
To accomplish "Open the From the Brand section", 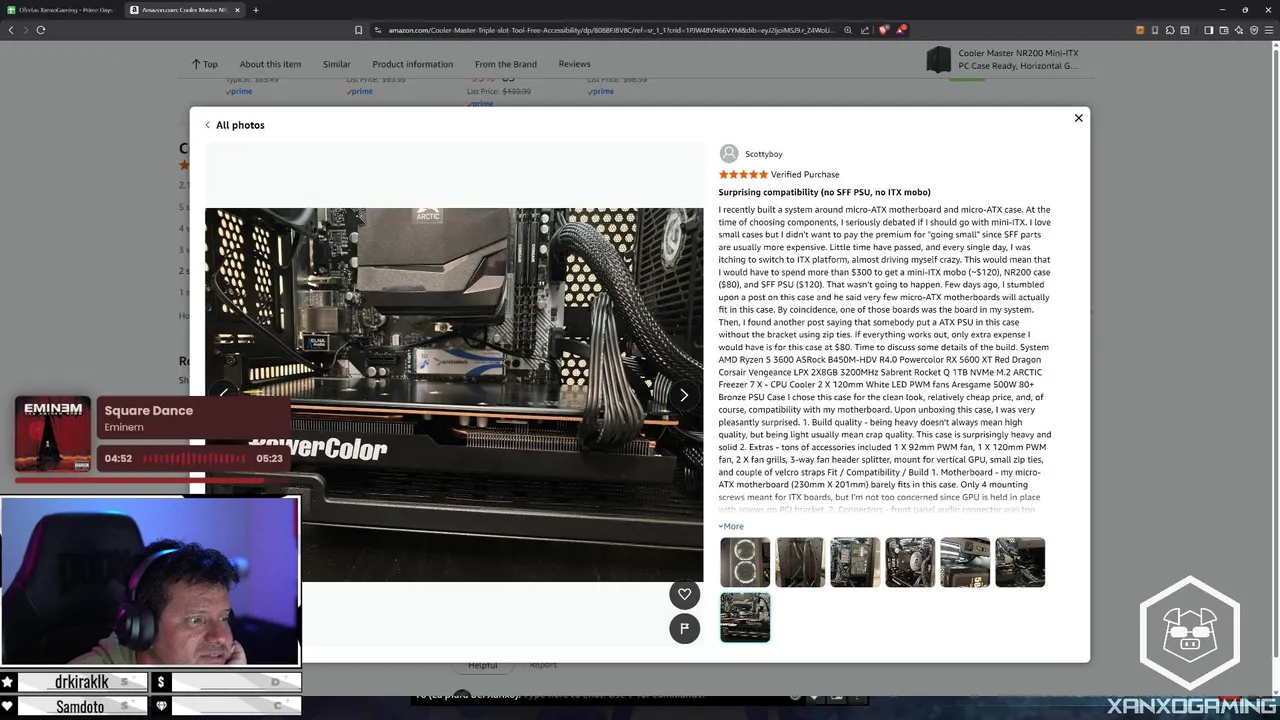I will pos(505,64).
